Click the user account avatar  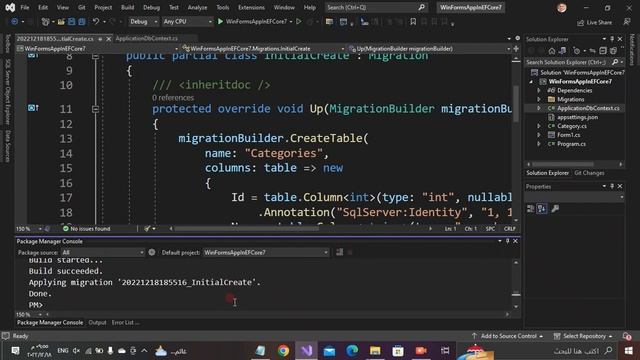[562, 7]
